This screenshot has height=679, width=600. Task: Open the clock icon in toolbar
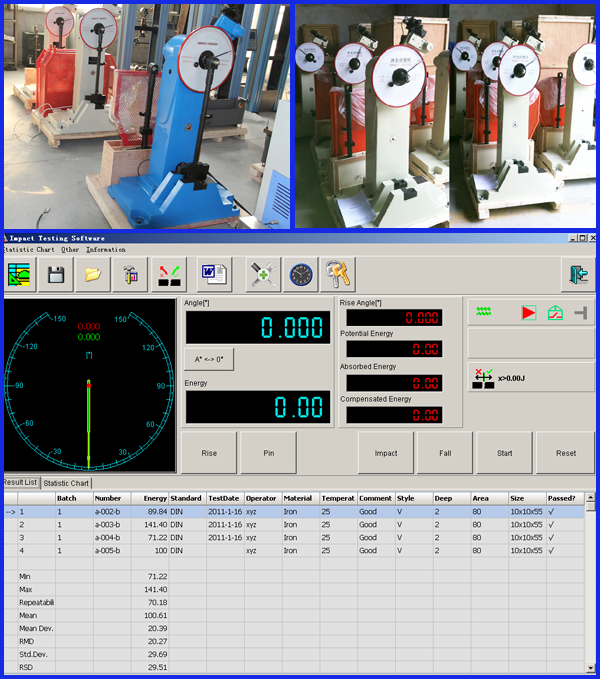click(x=300, y=274)
